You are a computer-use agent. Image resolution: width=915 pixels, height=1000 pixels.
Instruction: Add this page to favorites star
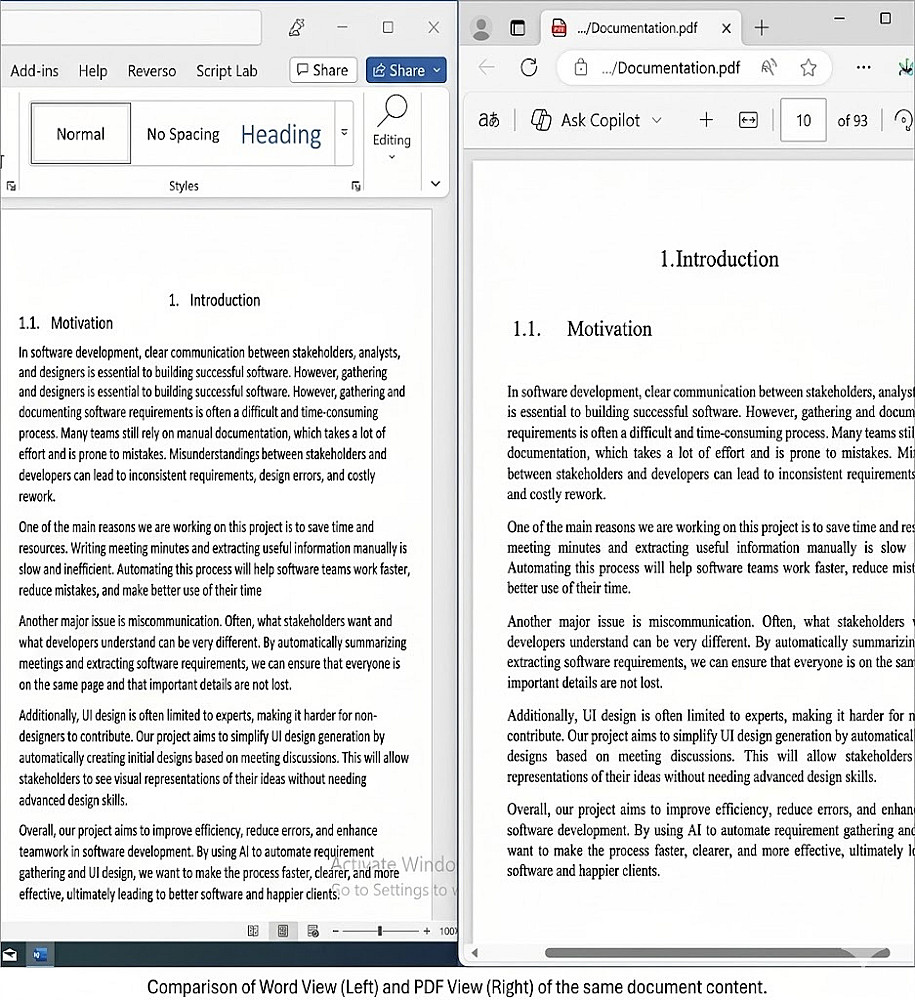[x=808, y=68]
